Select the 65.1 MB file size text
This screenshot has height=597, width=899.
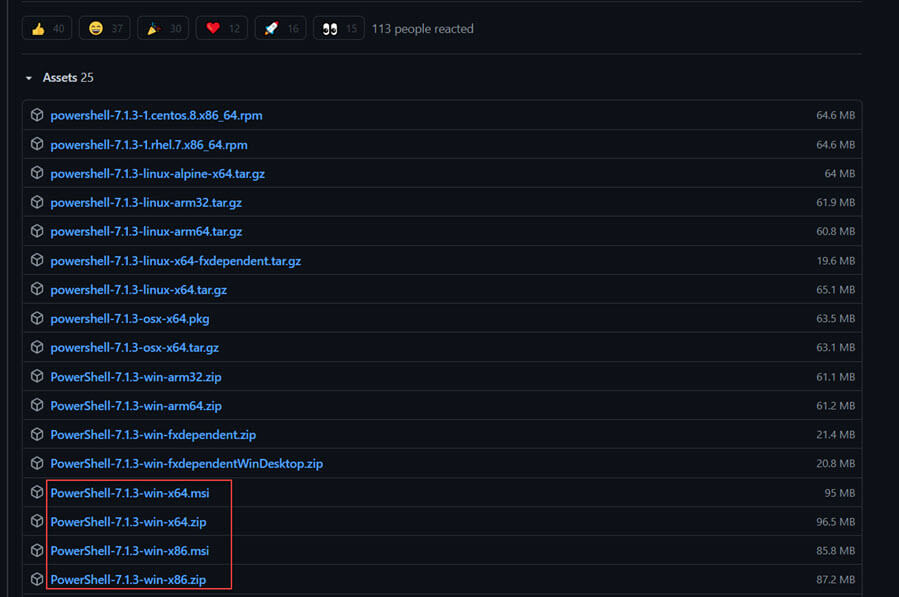pos(836,290)
